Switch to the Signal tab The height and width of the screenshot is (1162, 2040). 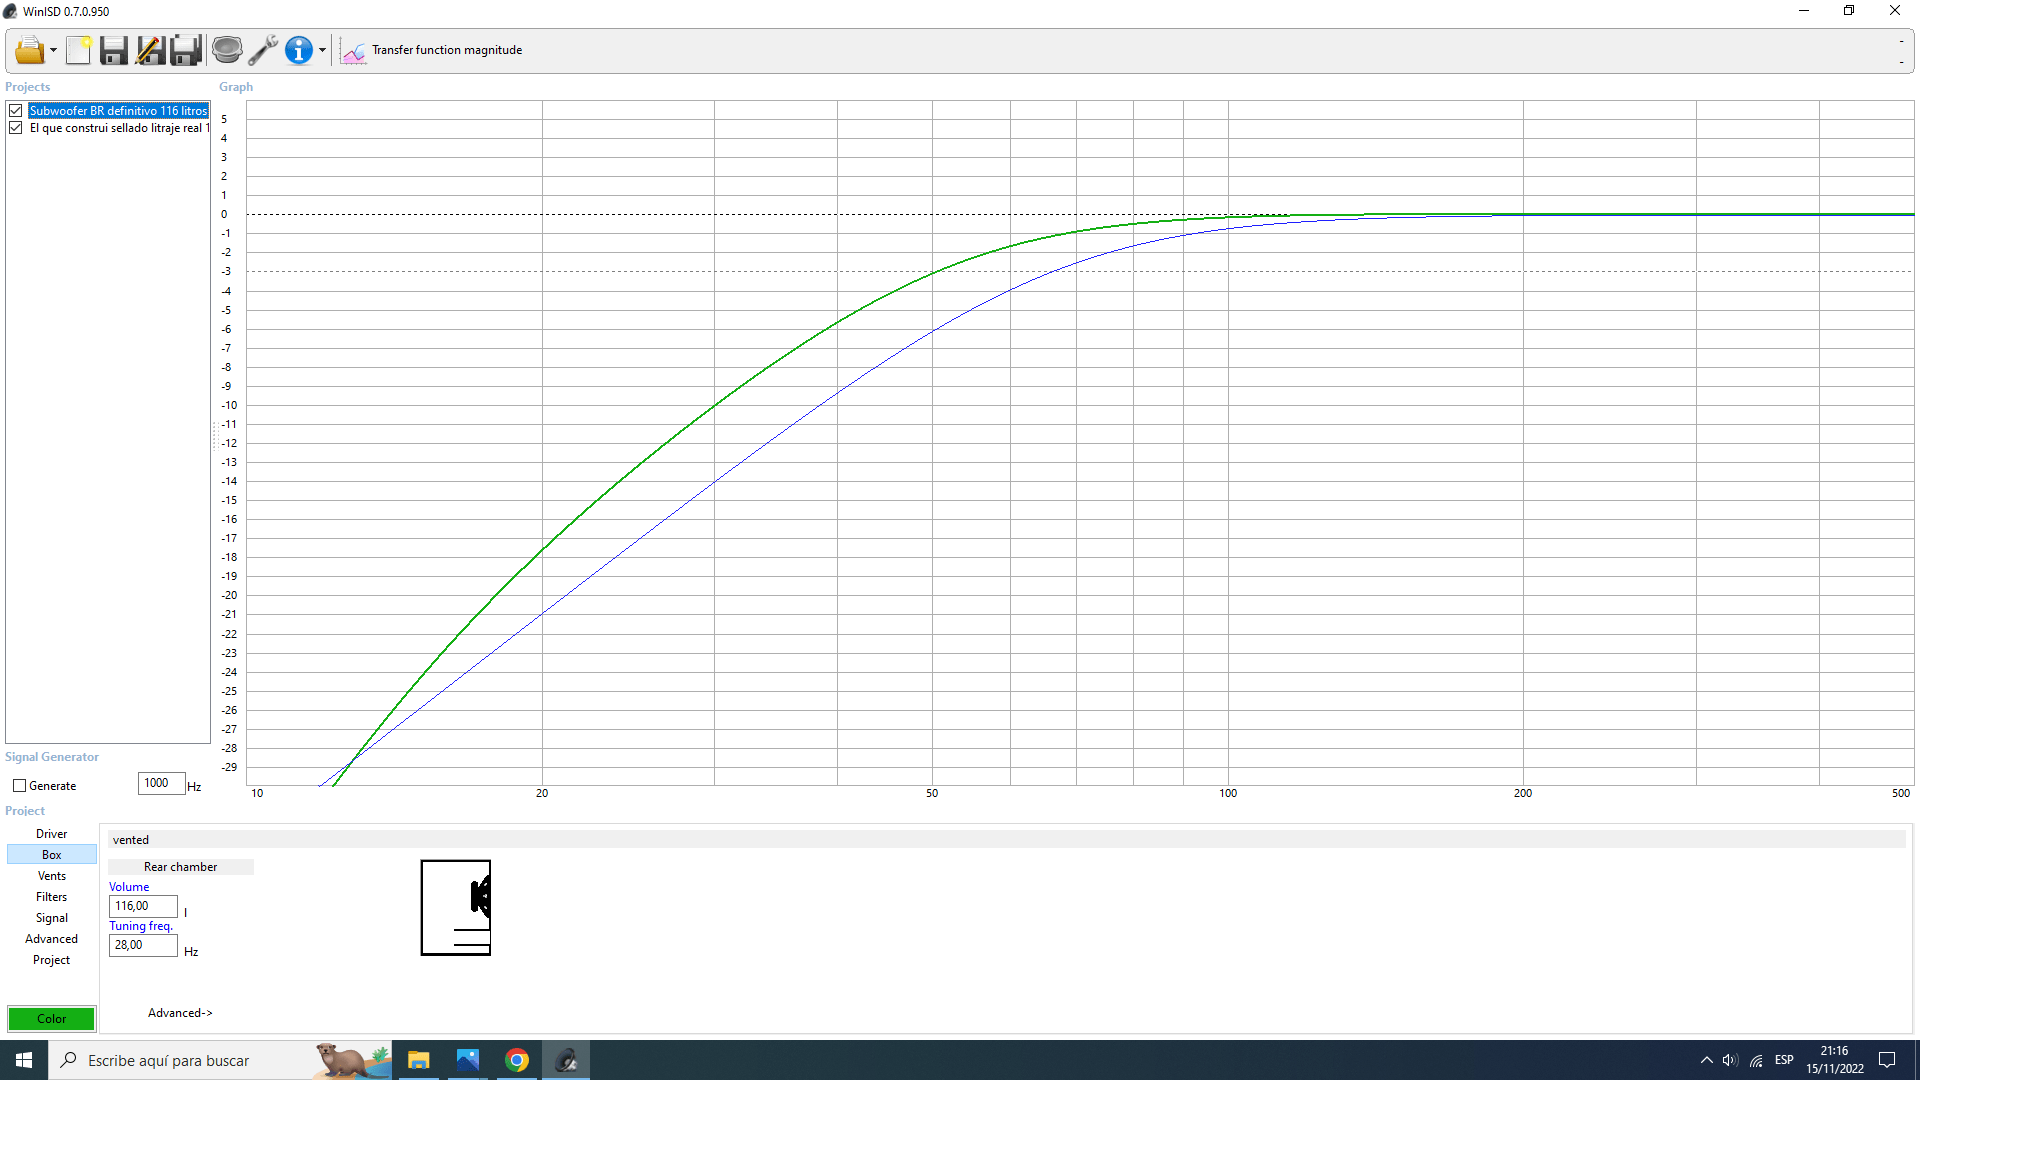52,918
